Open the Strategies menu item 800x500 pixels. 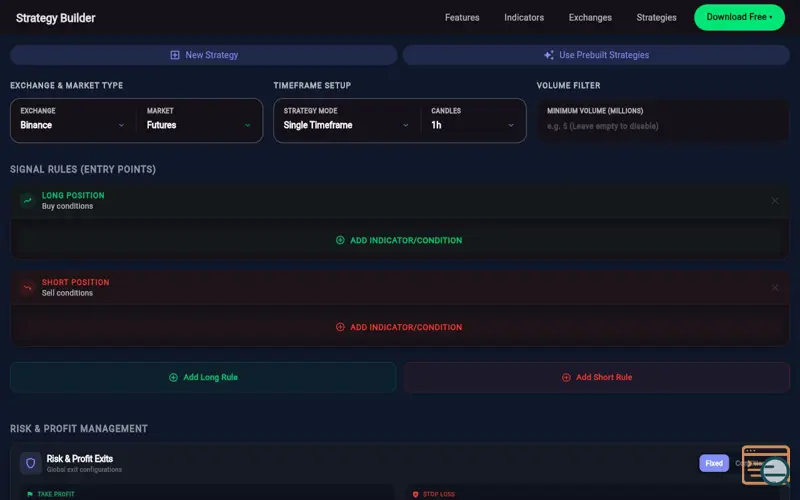tap(656, 17)
